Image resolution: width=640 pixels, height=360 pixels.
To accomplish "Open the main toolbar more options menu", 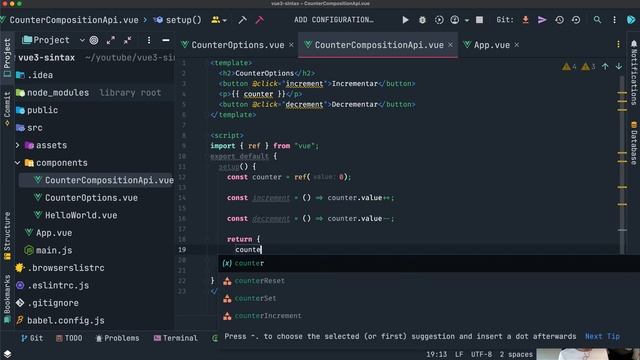I will 614,20.
